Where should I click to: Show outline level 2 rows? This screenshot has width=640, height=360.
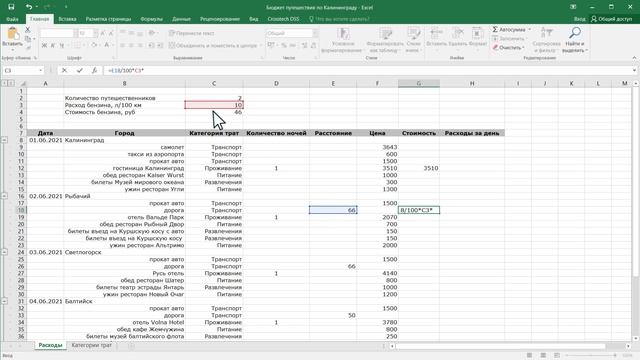pyautogui.click(x=11, y=83)
